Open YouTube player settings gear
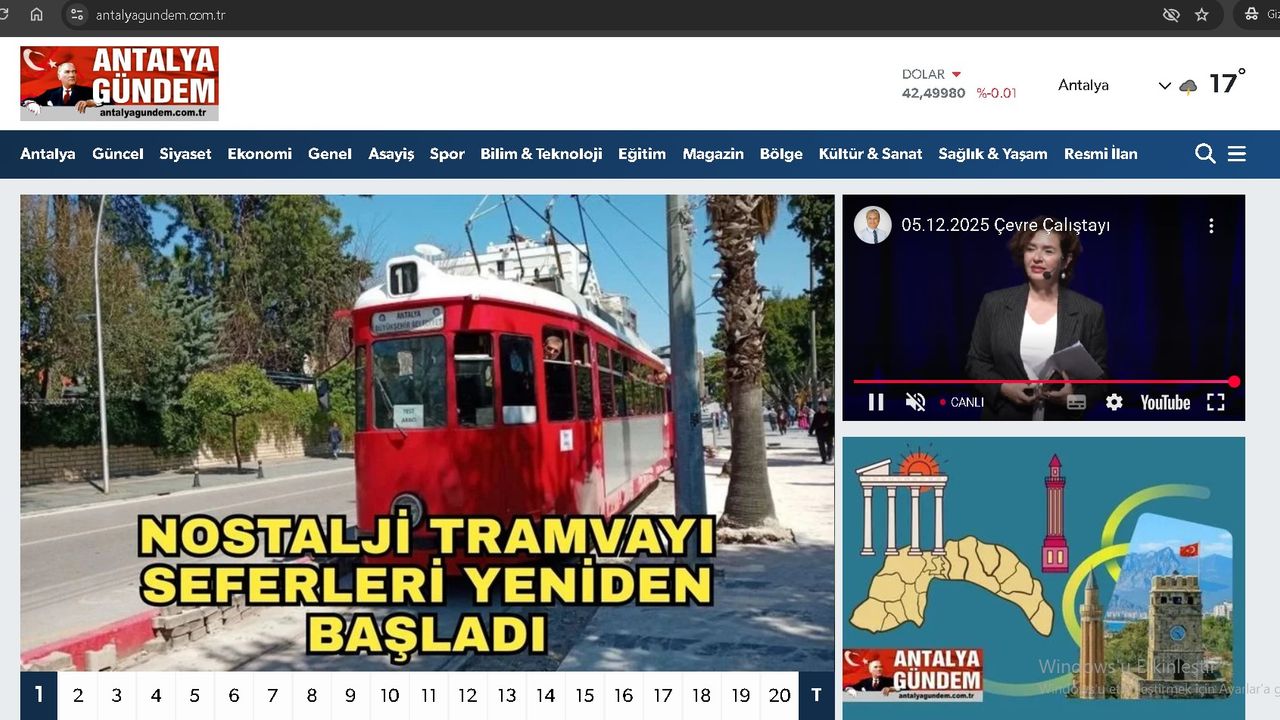This screenshot has width=1280, height=720. tap(1114, 402)
